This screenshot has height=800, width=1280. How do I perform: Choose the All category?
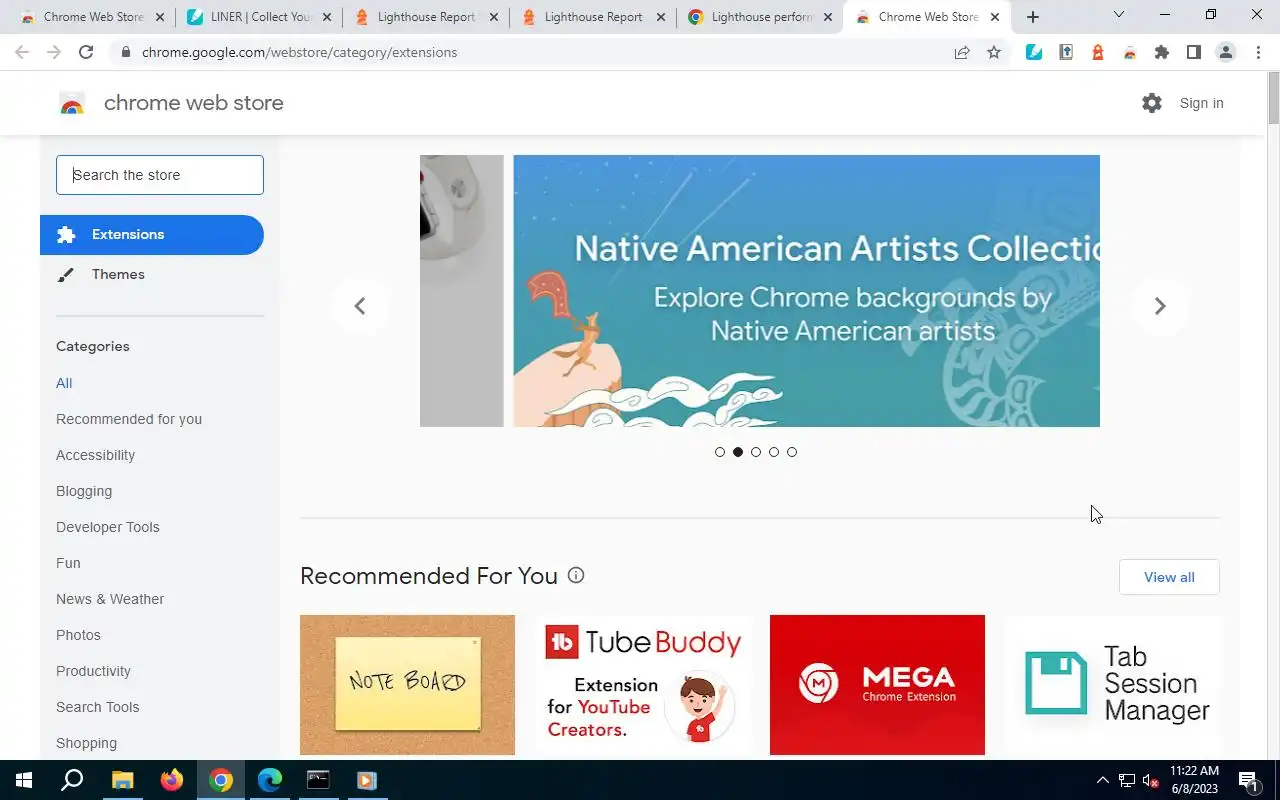[64, 383]
